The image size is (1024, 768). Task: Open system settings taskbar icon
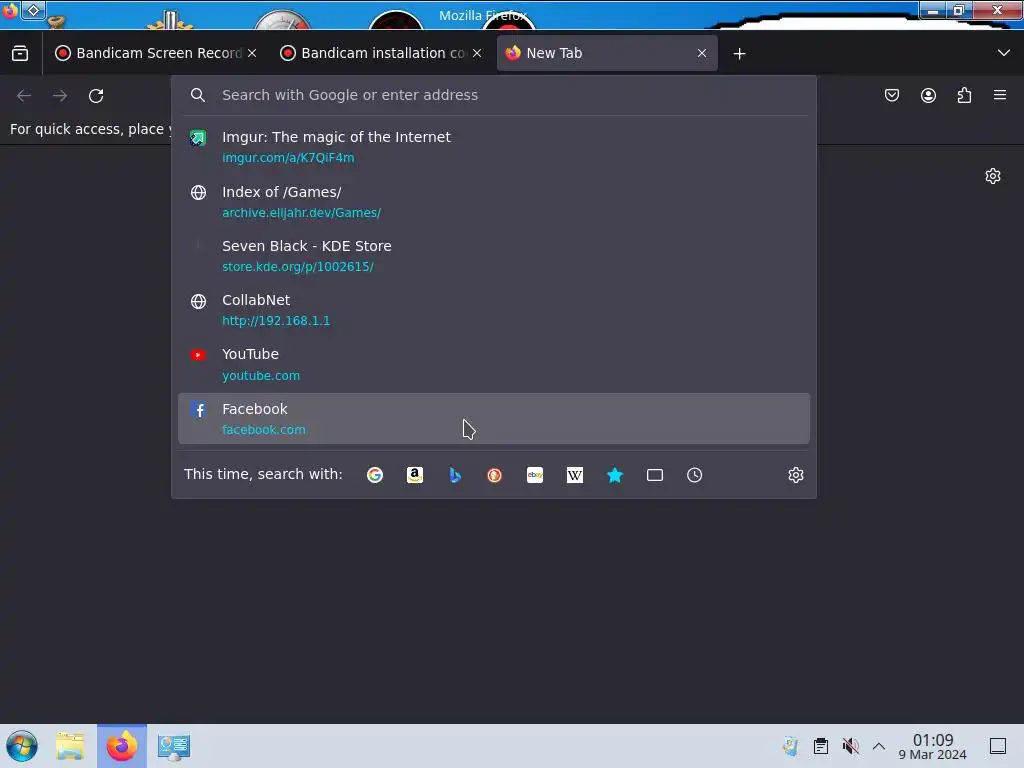pyautogui.click(x=174, y=746)
